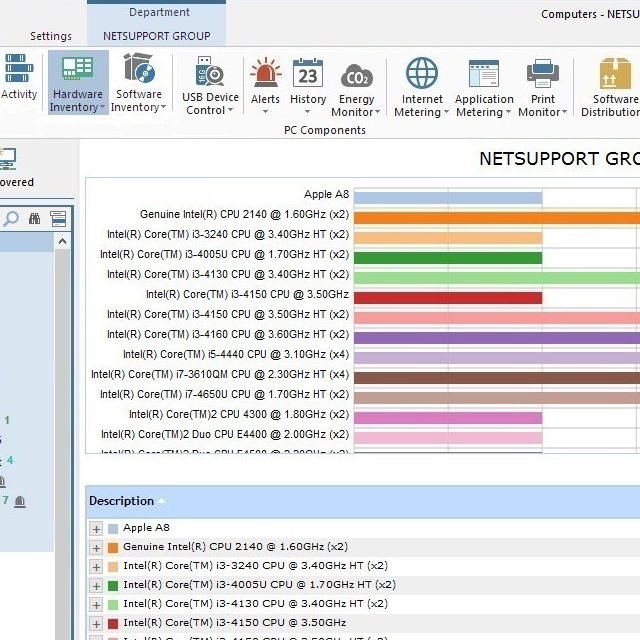Switch to the NETSUPPORT GROUP tab
Image resolution: width=640 pixels, height=640 pixels.
click(157, 36)
